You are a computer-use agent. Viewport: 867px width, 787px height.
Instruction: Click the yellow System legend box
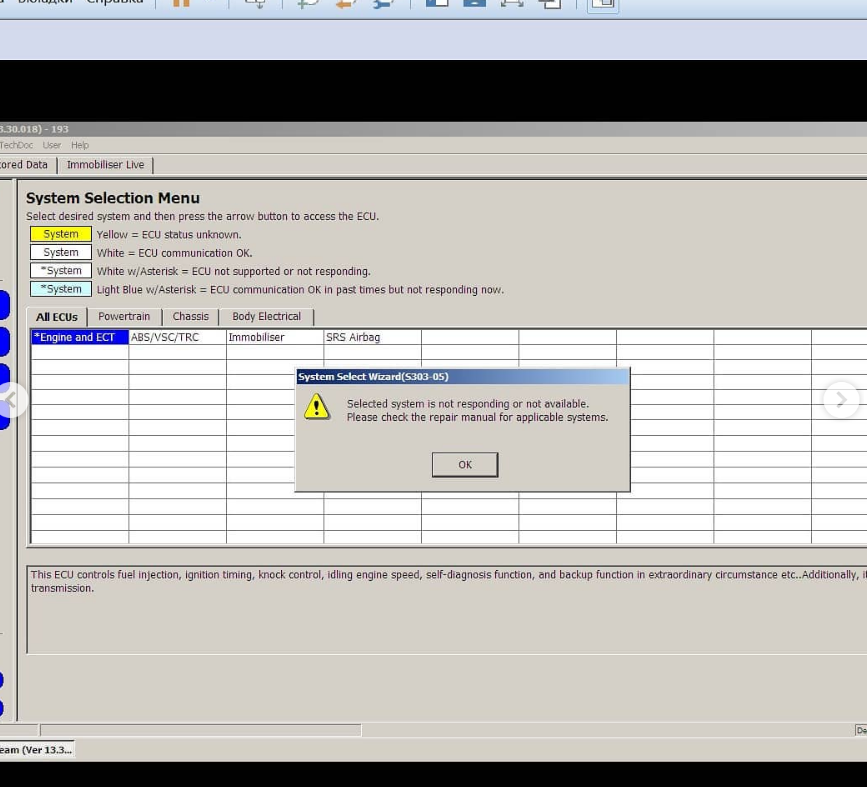pos(61,234)
